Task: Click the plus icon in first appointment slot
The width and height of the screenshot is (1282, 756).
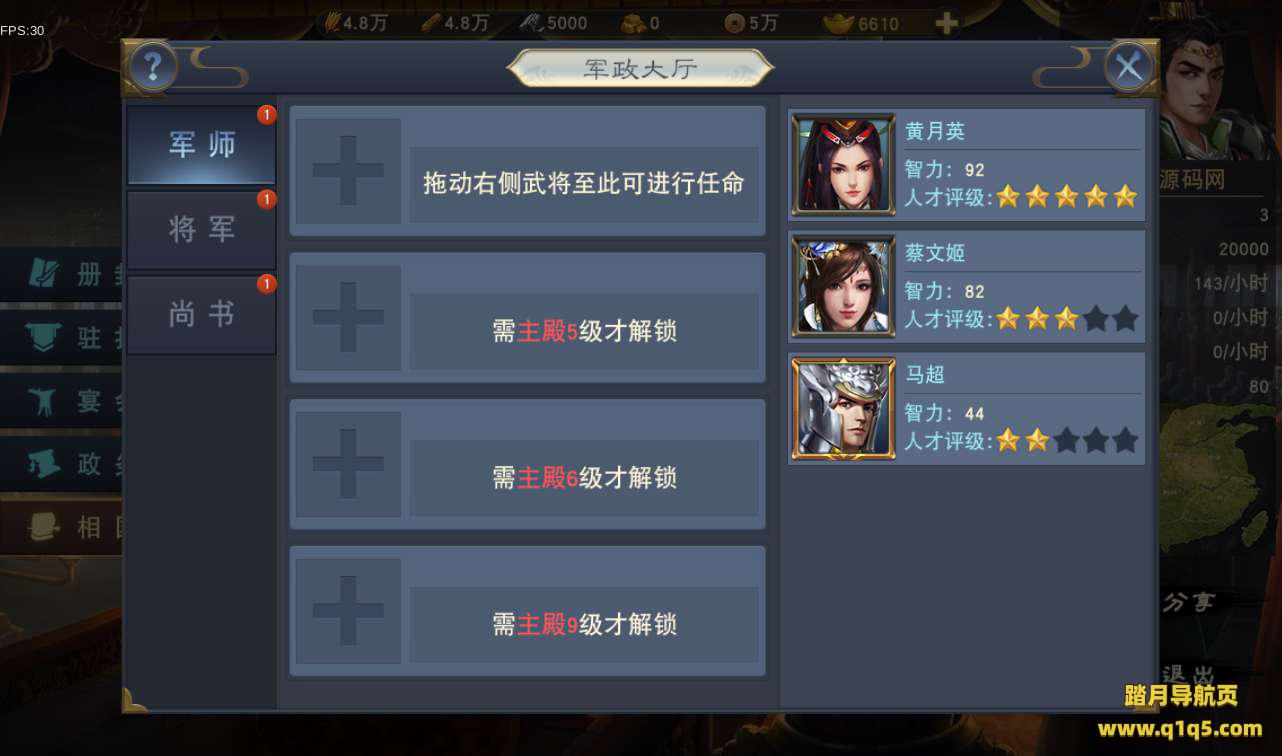Action: (x=348, y=171)
